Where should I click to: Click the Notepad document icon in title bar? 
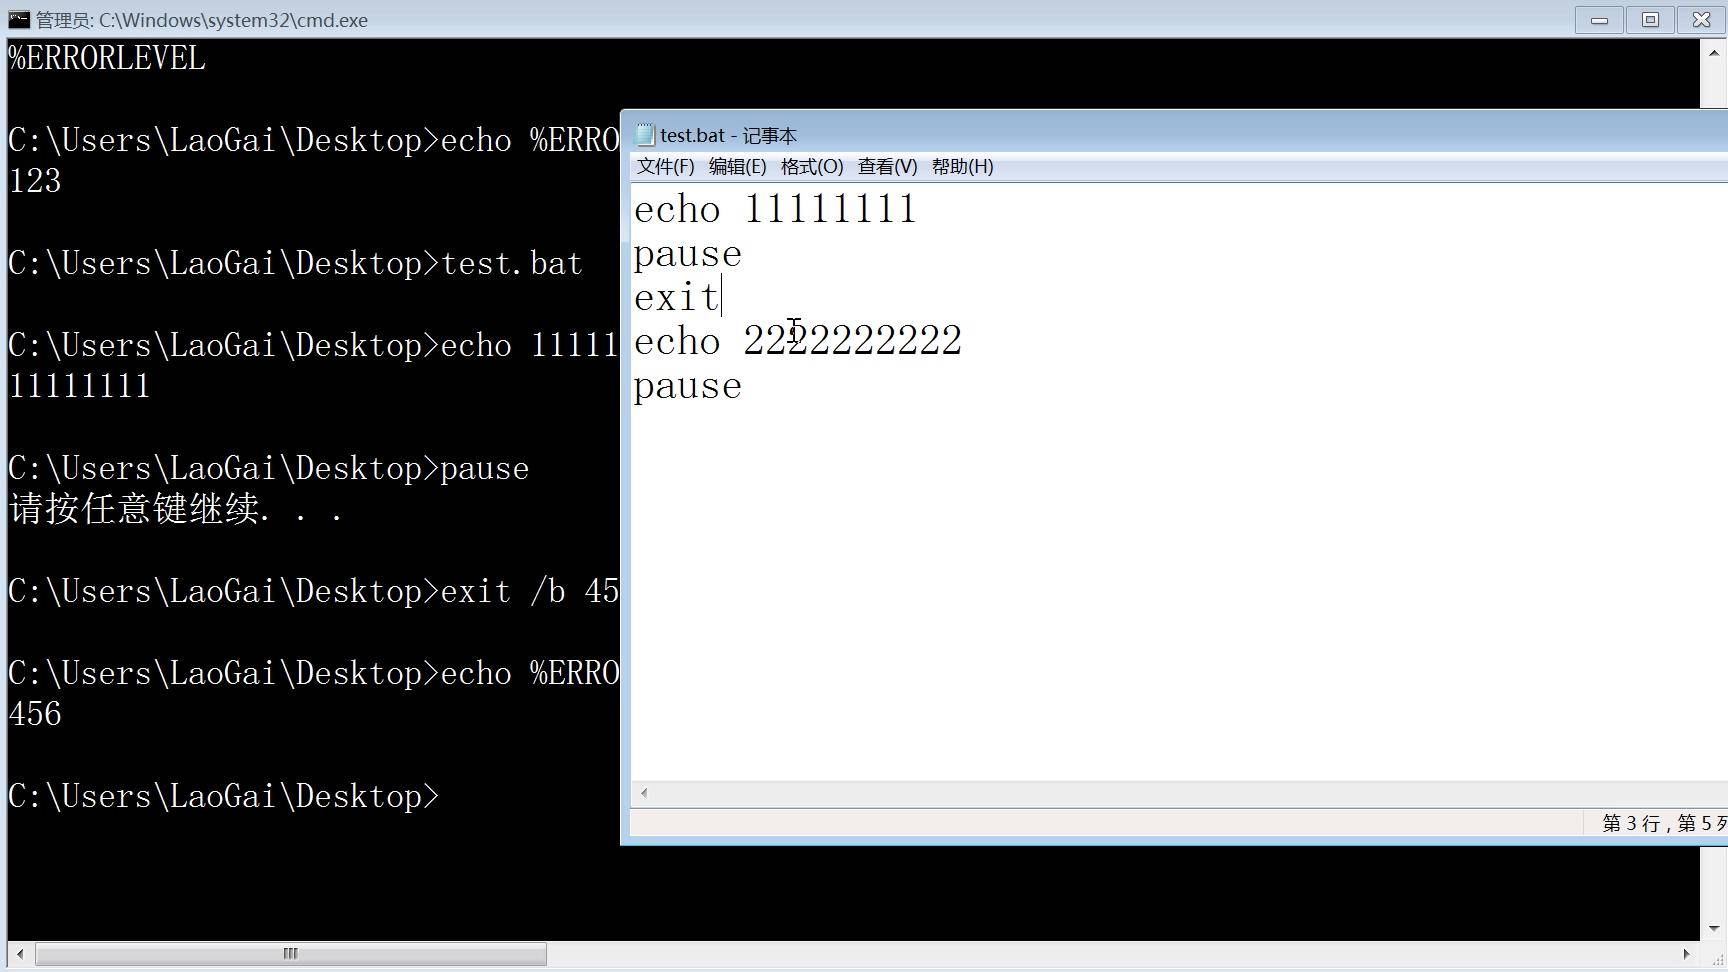pyautogui.click(x=645, y=134)
